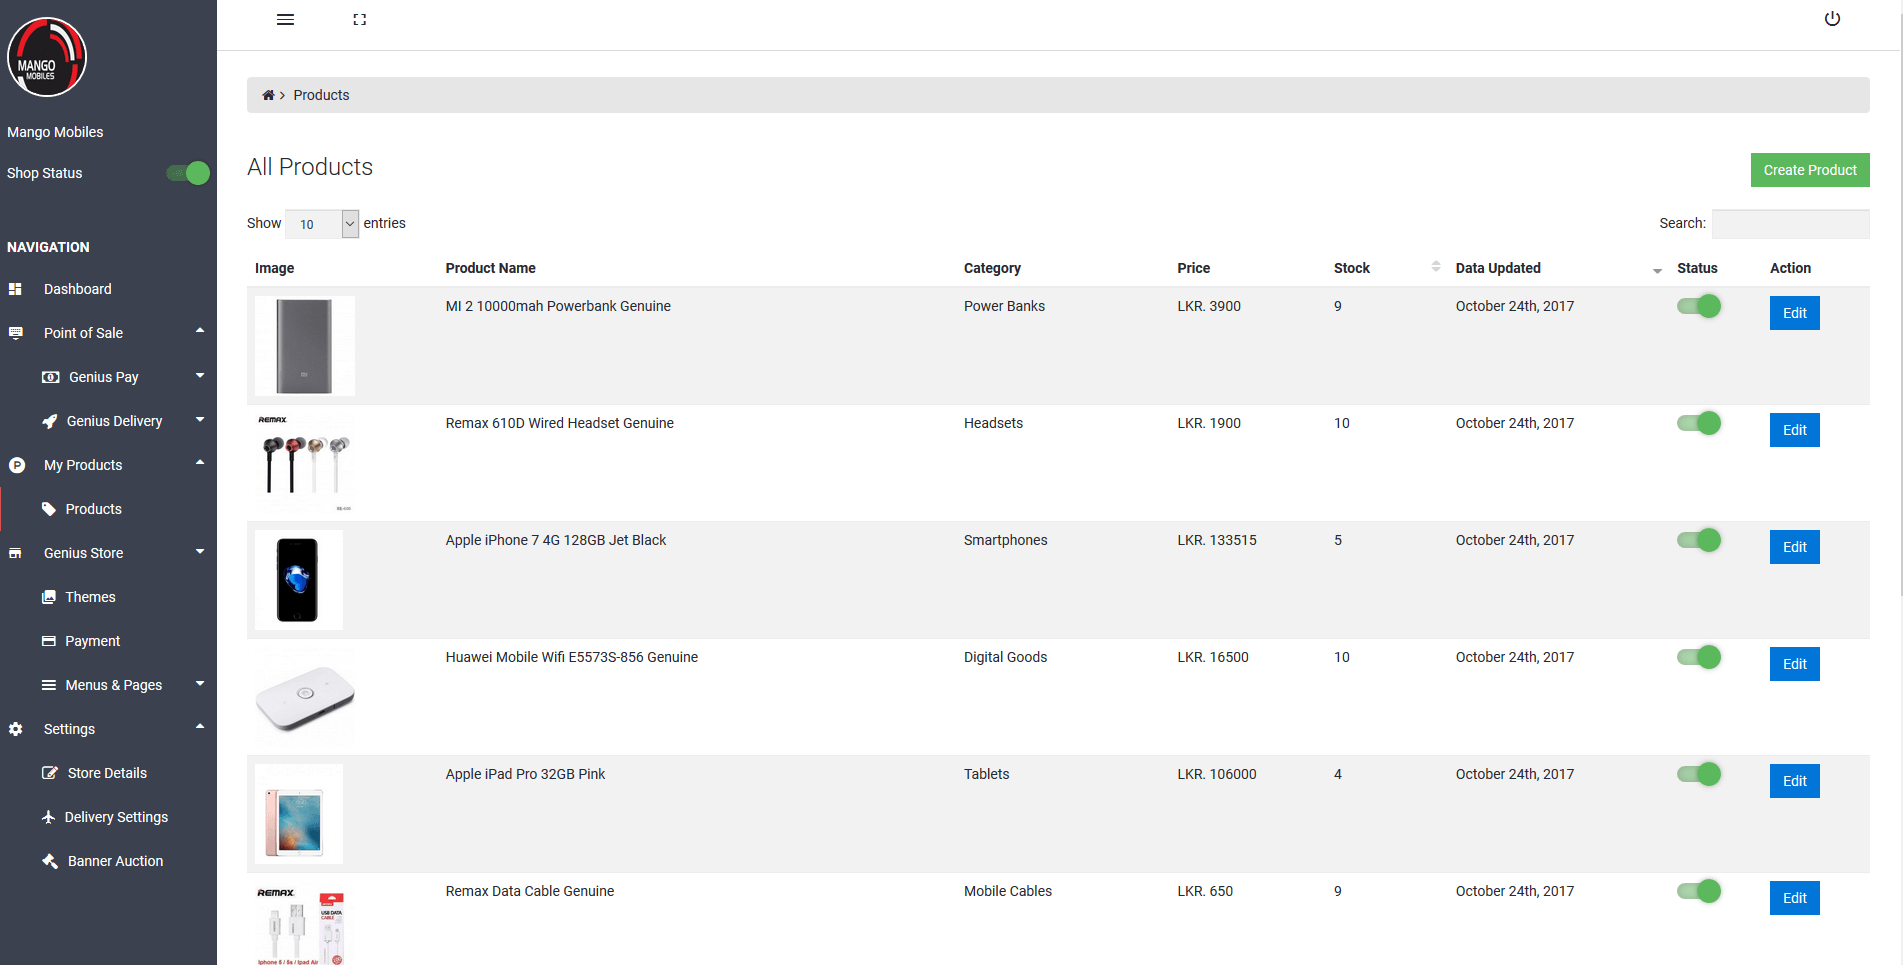1903x965 pixels.
Task: Click the Remax headset thumbnail
Action: point(305,463)
